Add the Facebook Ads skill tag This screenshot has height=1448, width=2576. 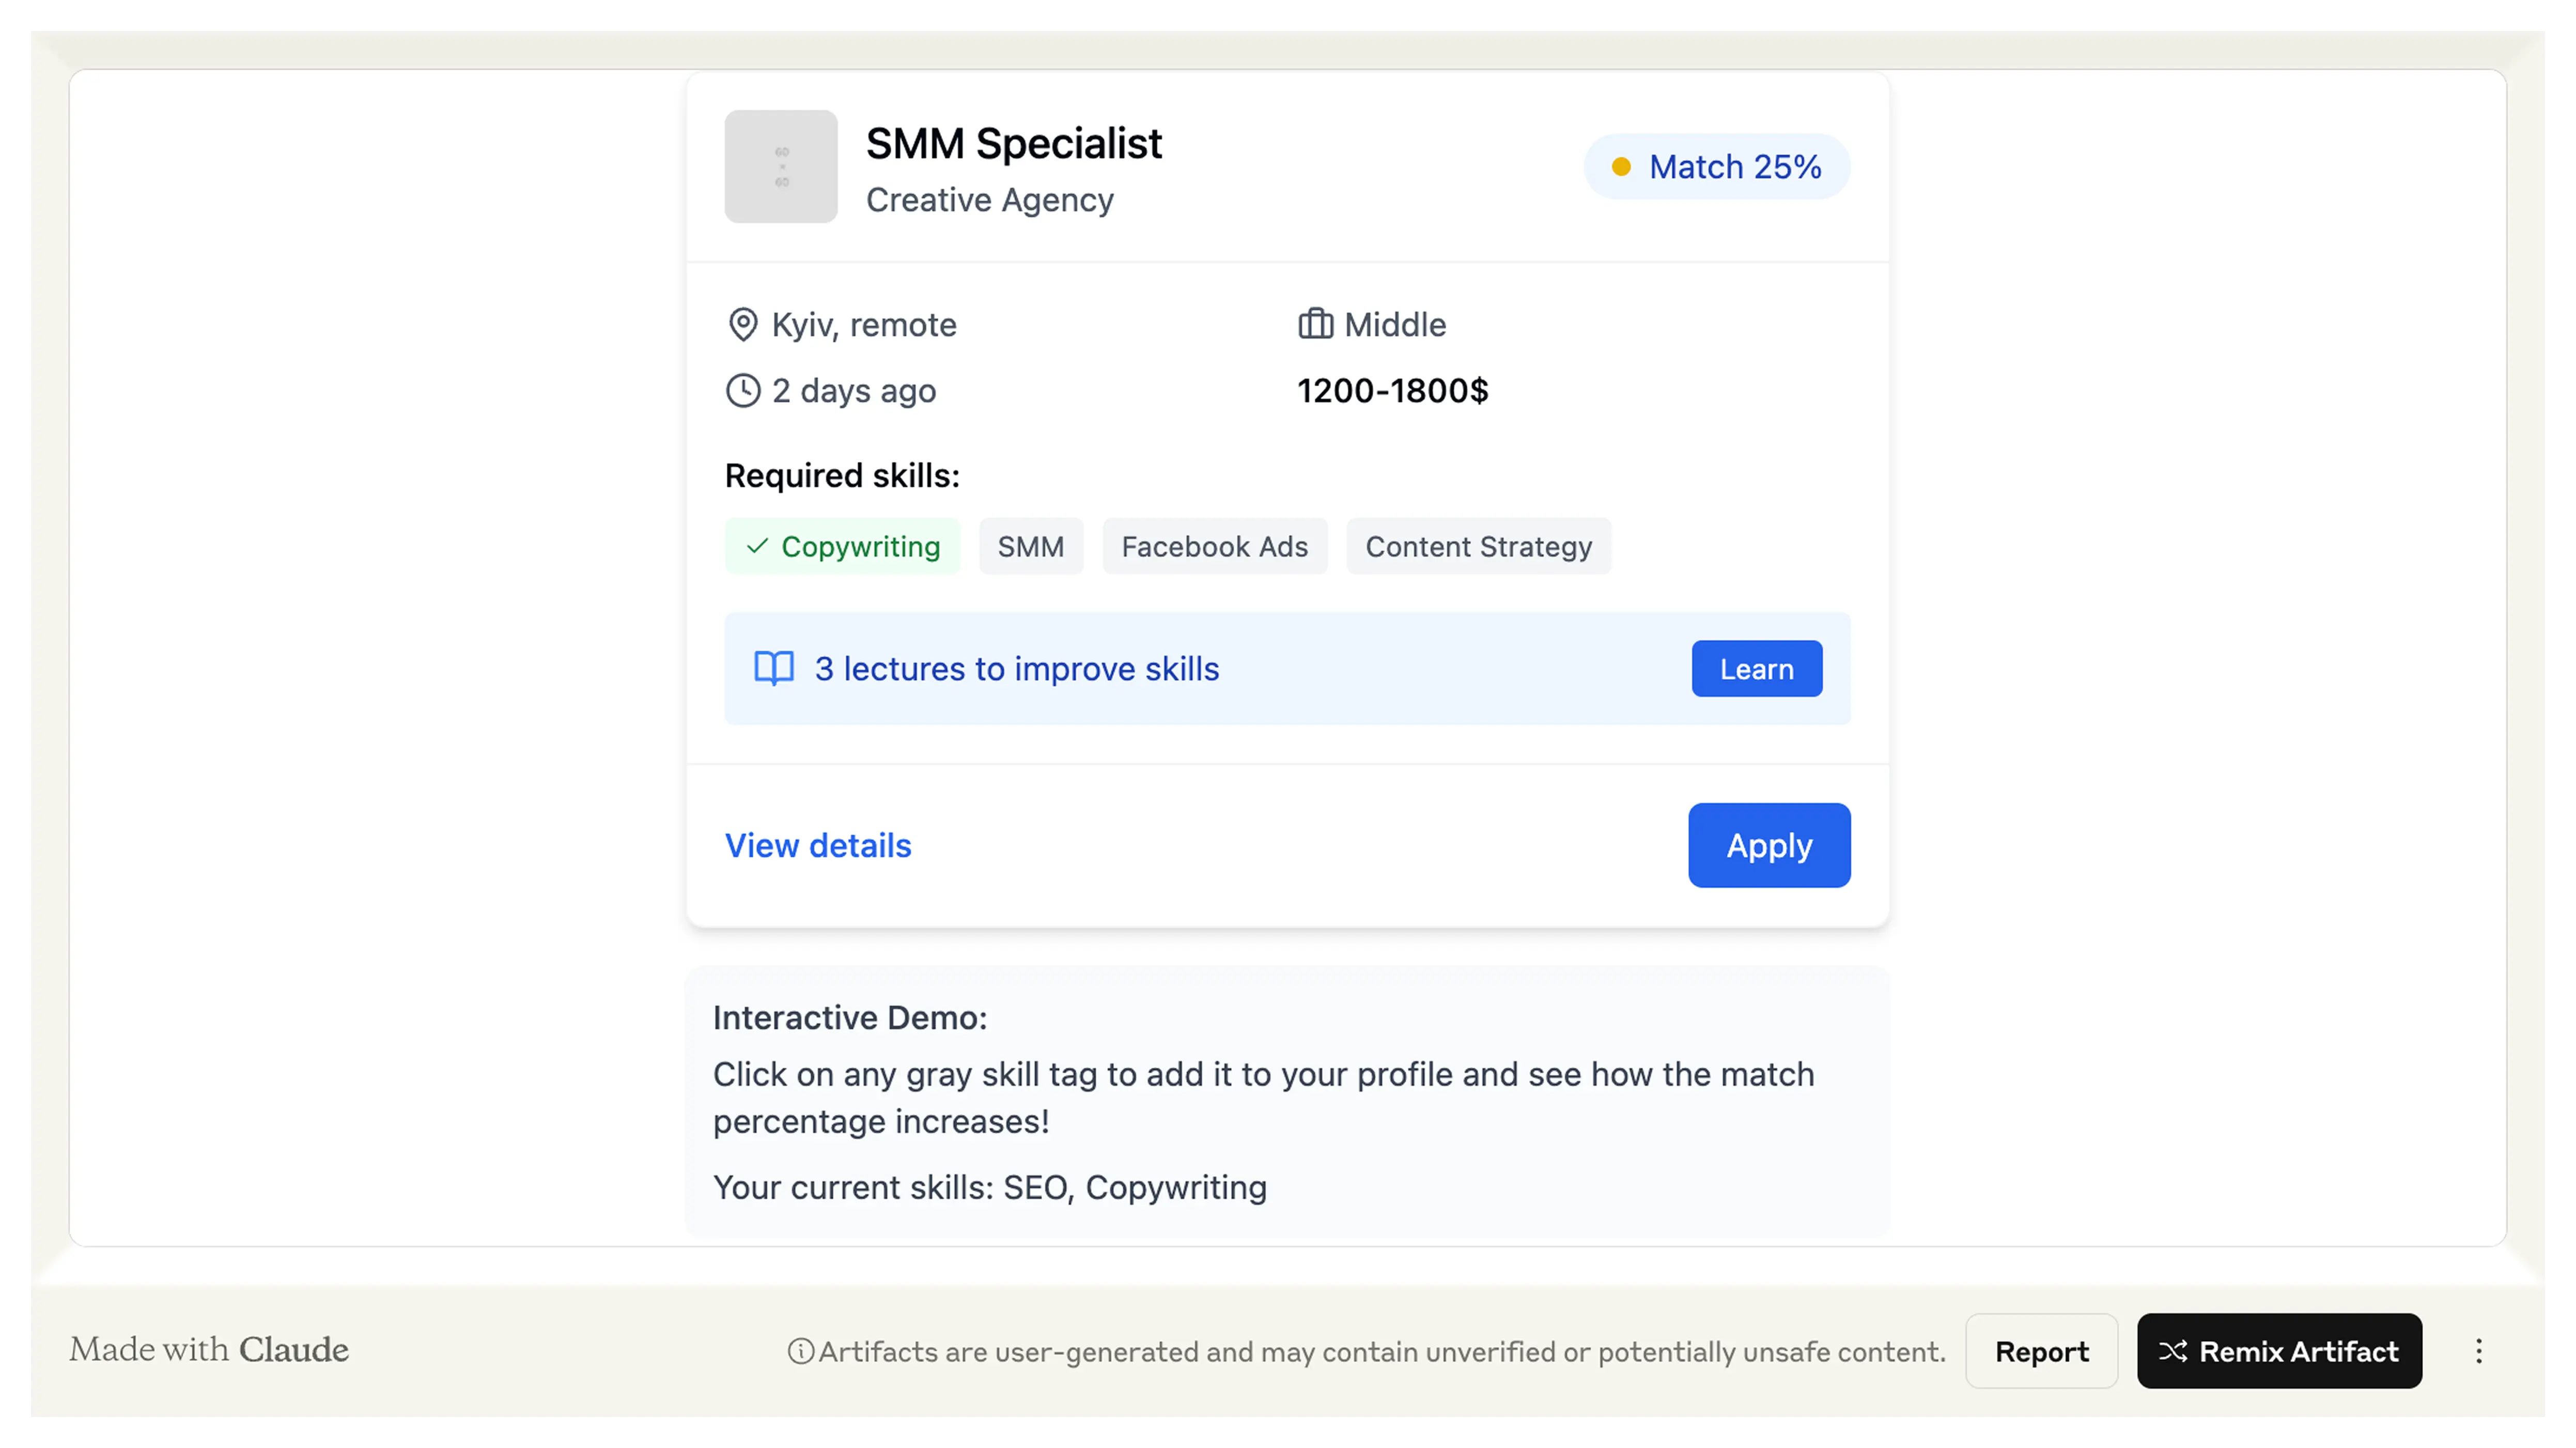(x=1214, y=546)
